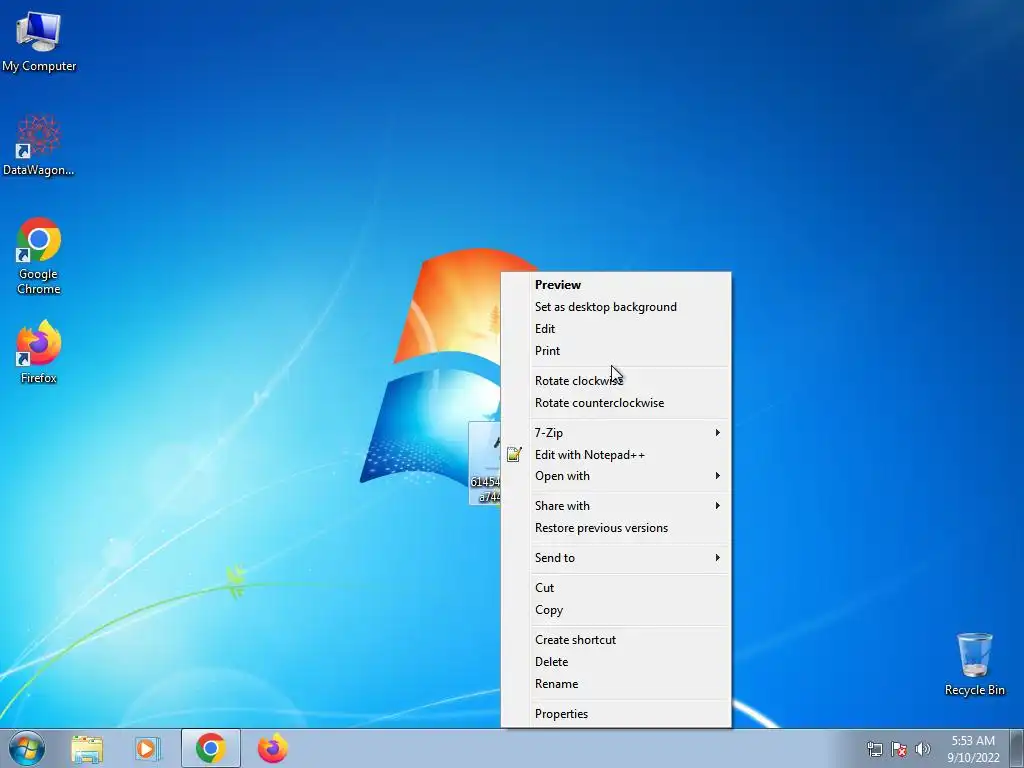The image size is (1024, 768).
Task: Expand the 7-Zip submenu
Action: [616, 432]
